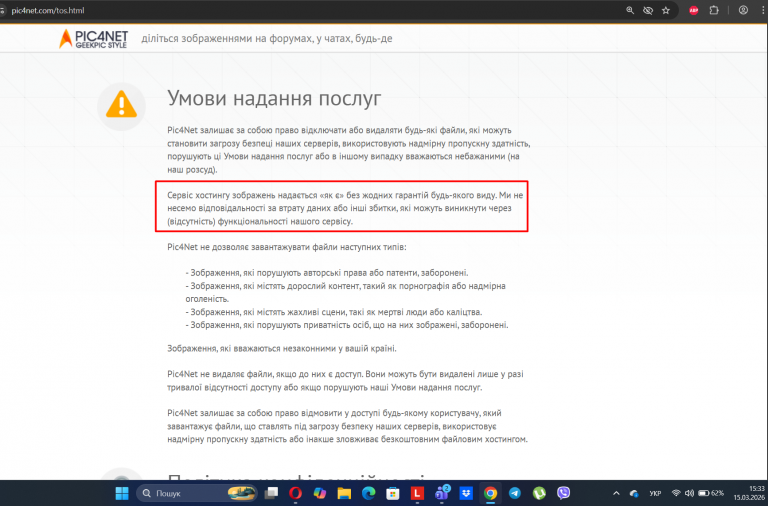Click first paragraph Pic4Net залишає право відключати
The image size is (768, 506).
coord(349,150)
